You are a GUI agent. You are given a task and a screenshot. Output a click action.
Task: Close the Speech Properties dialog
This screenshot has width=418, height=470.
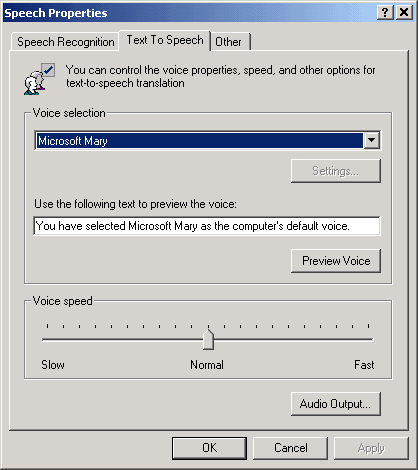point(404,13)
